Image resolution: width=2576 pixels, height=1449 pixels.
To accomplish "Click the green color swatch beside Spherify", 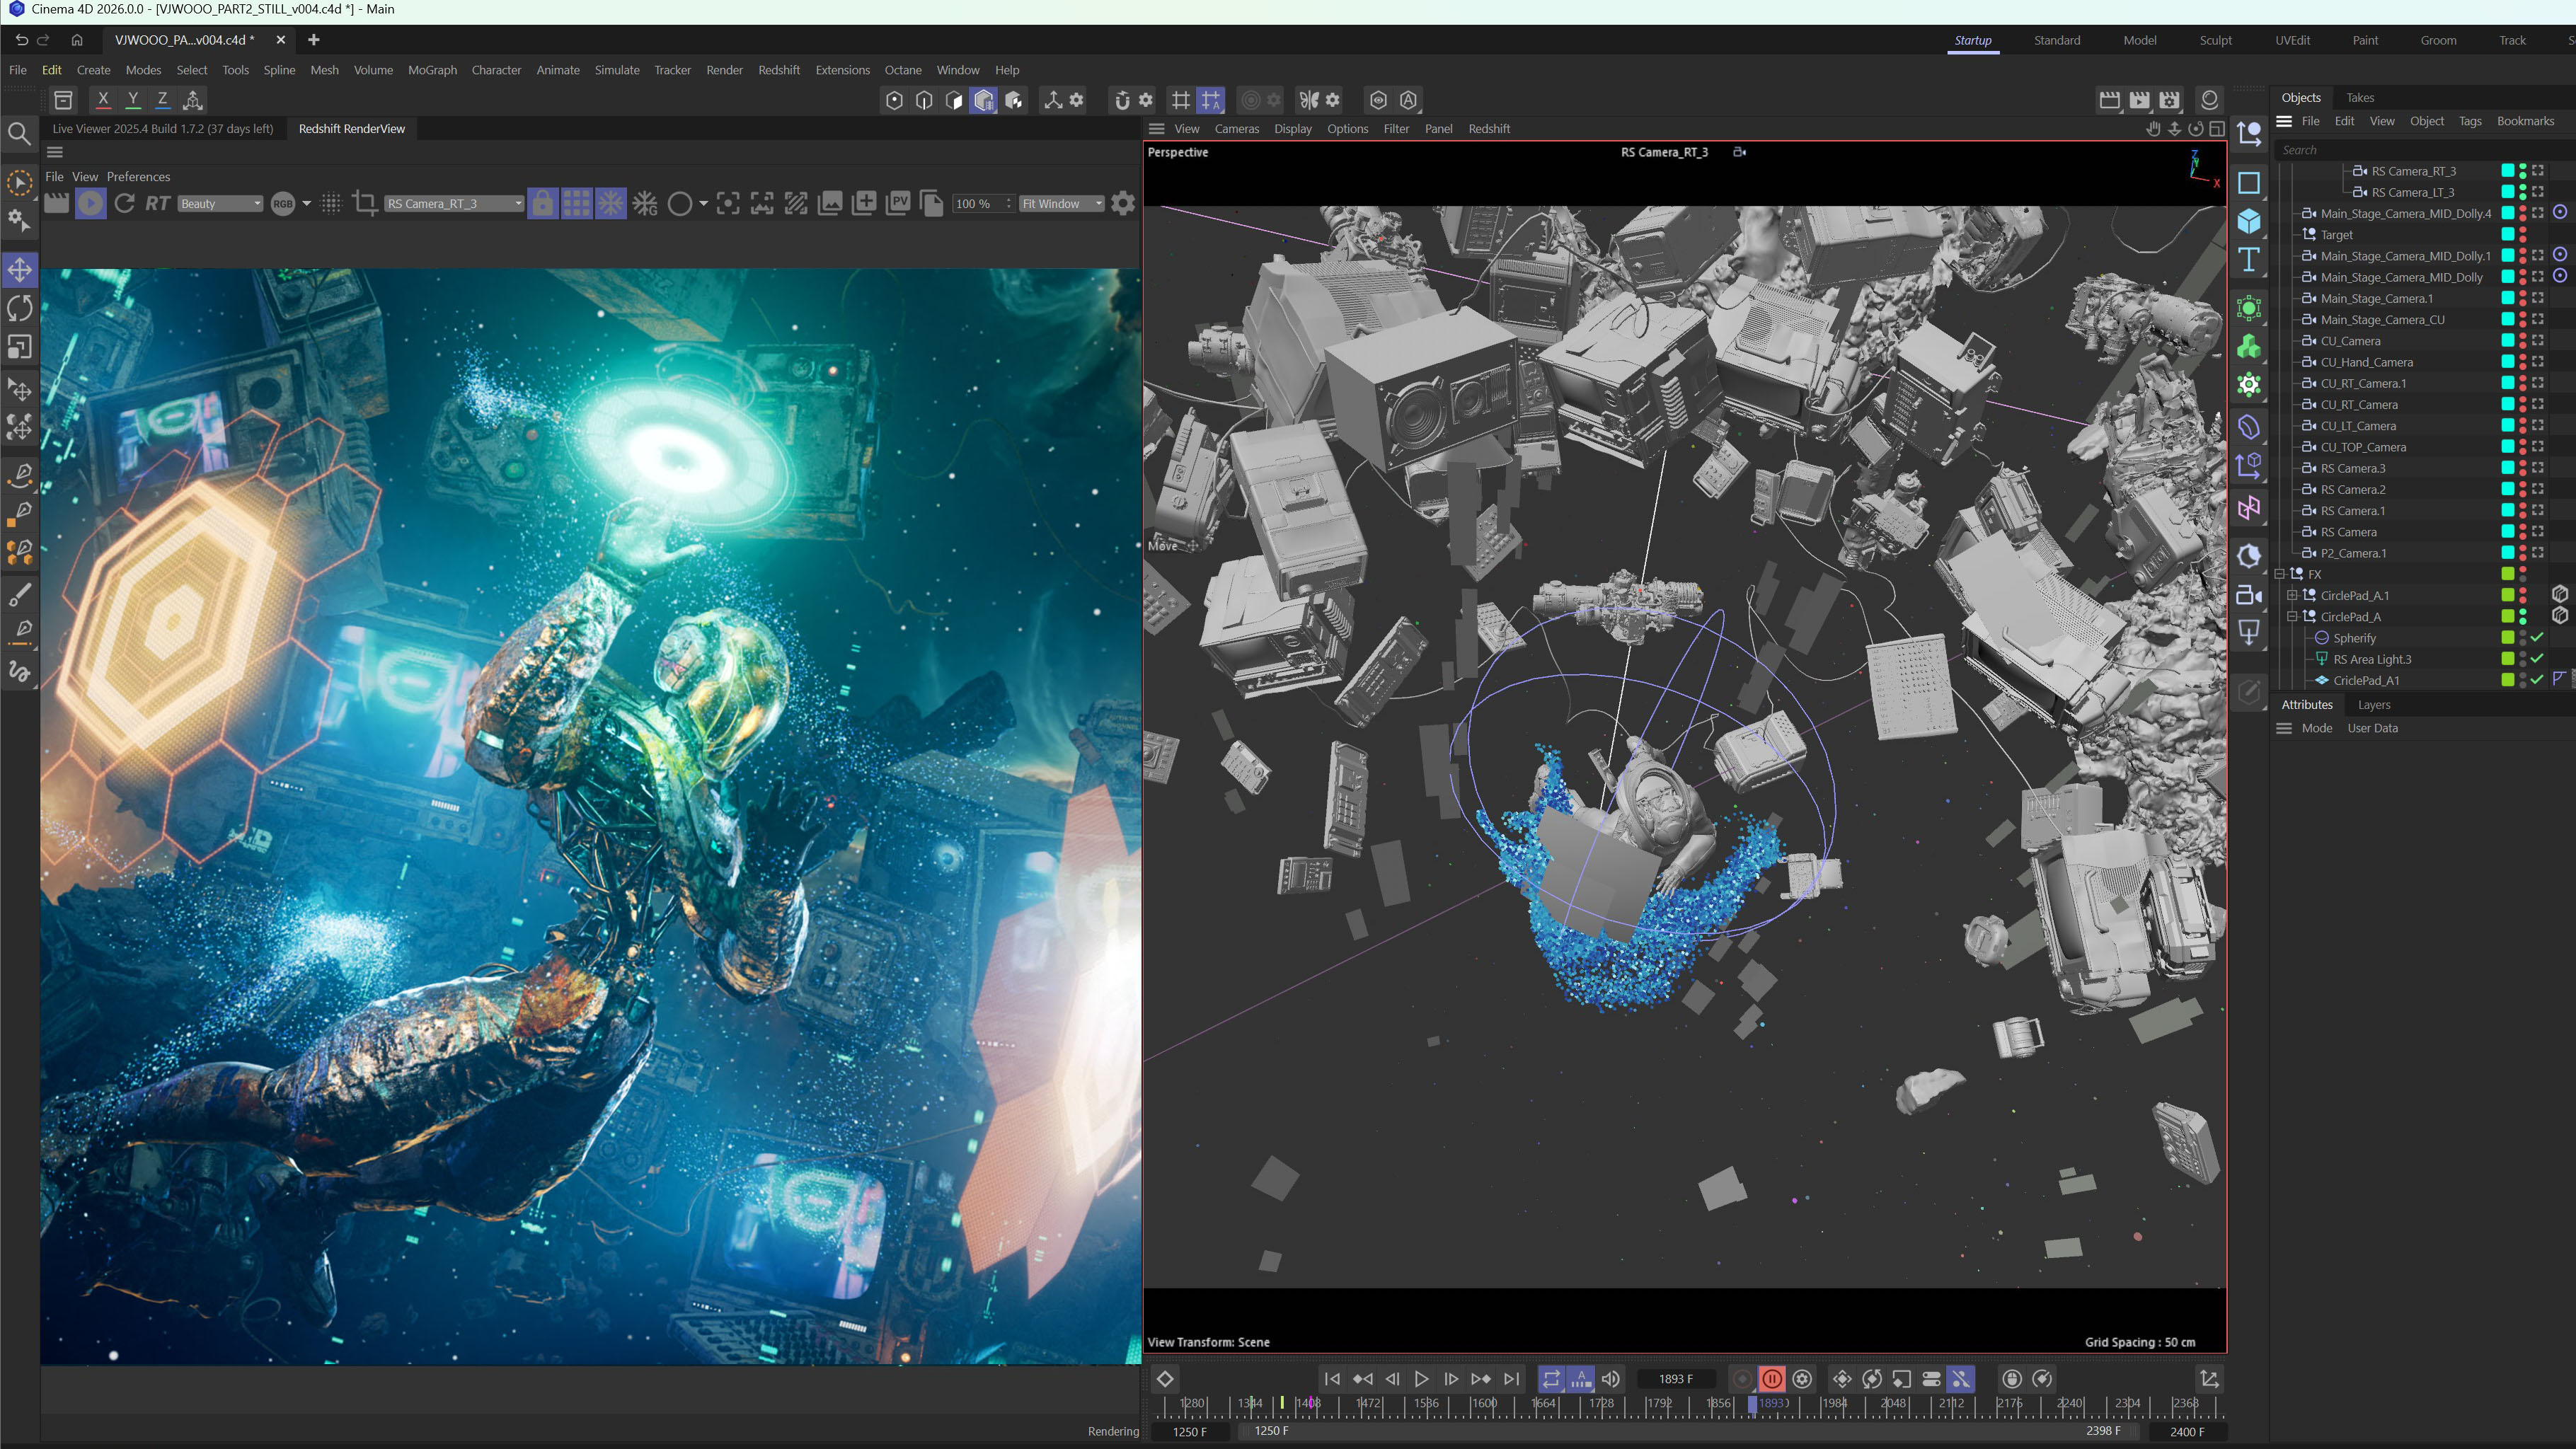I will (2508, 638).
